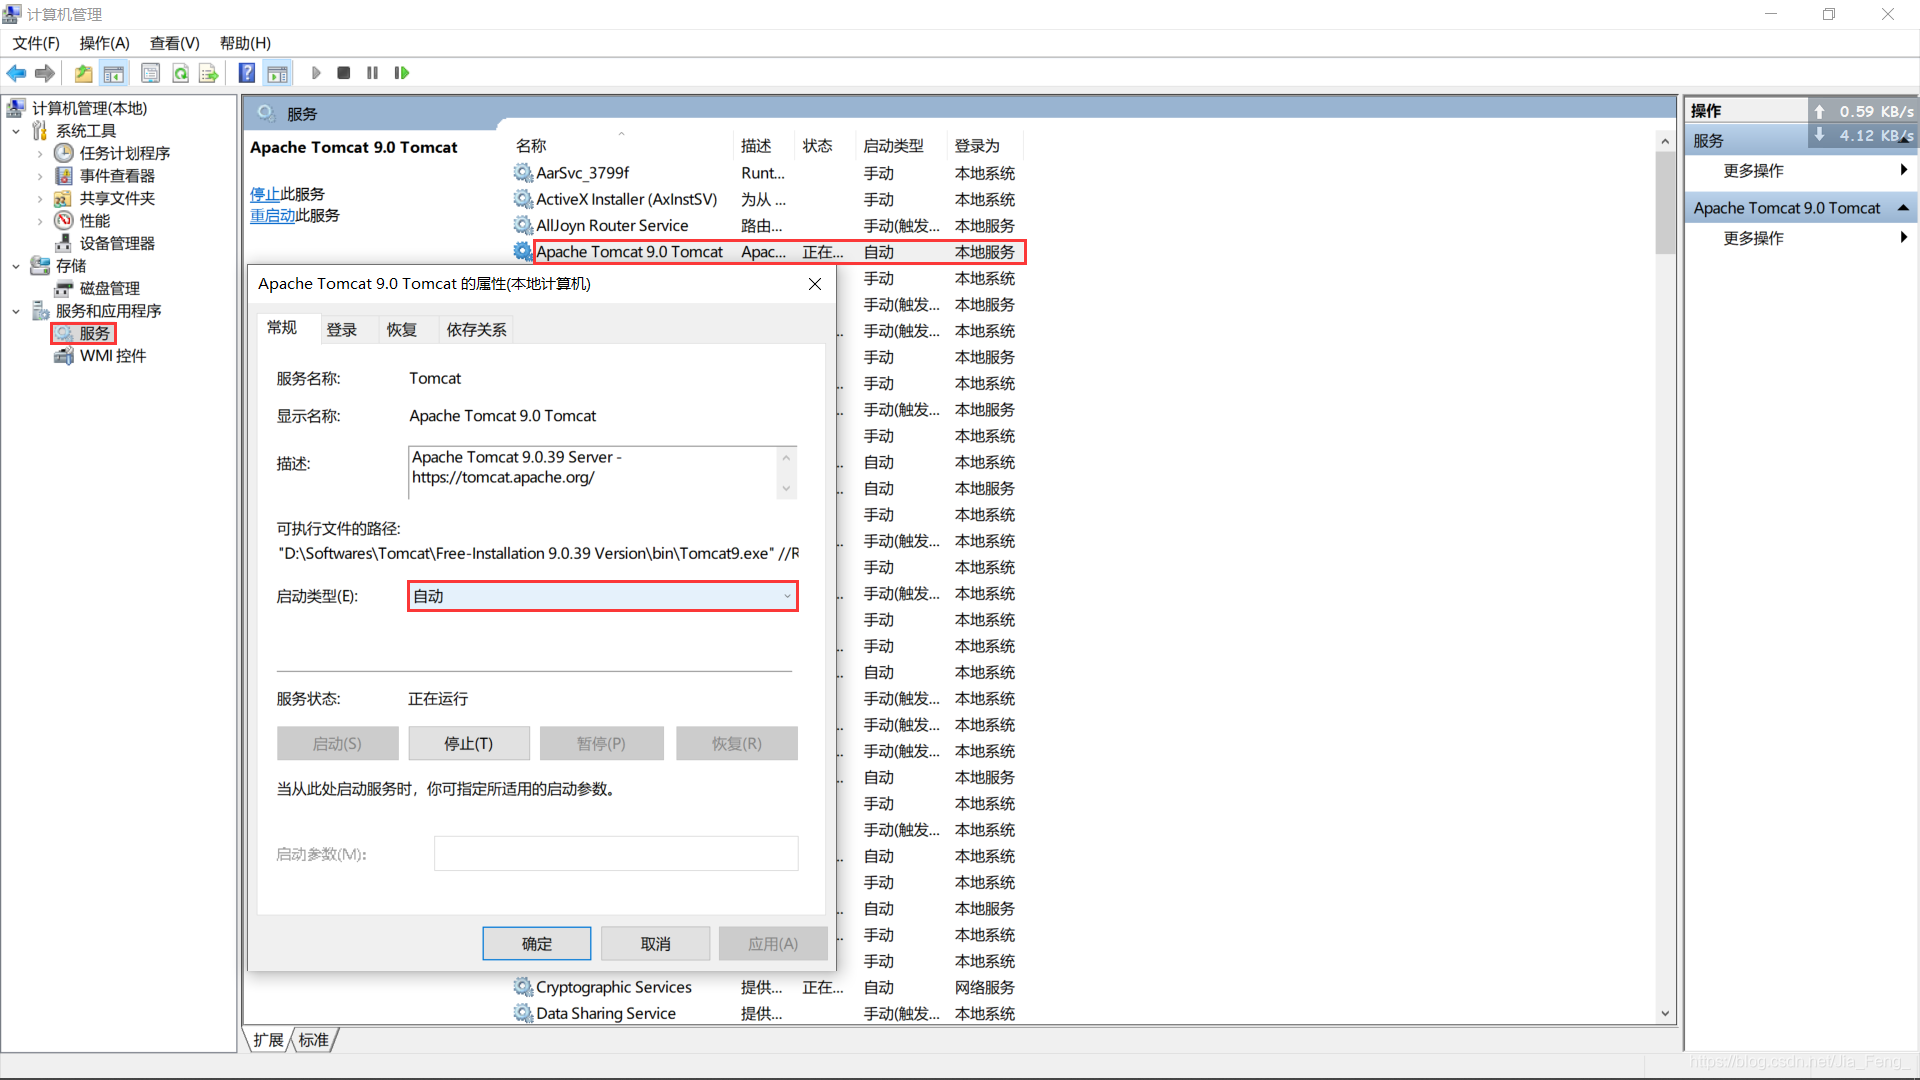The image size is (1920, 1080).
Task: Toggle show/hide action pane icon
Action: click(x=278, y=73)
